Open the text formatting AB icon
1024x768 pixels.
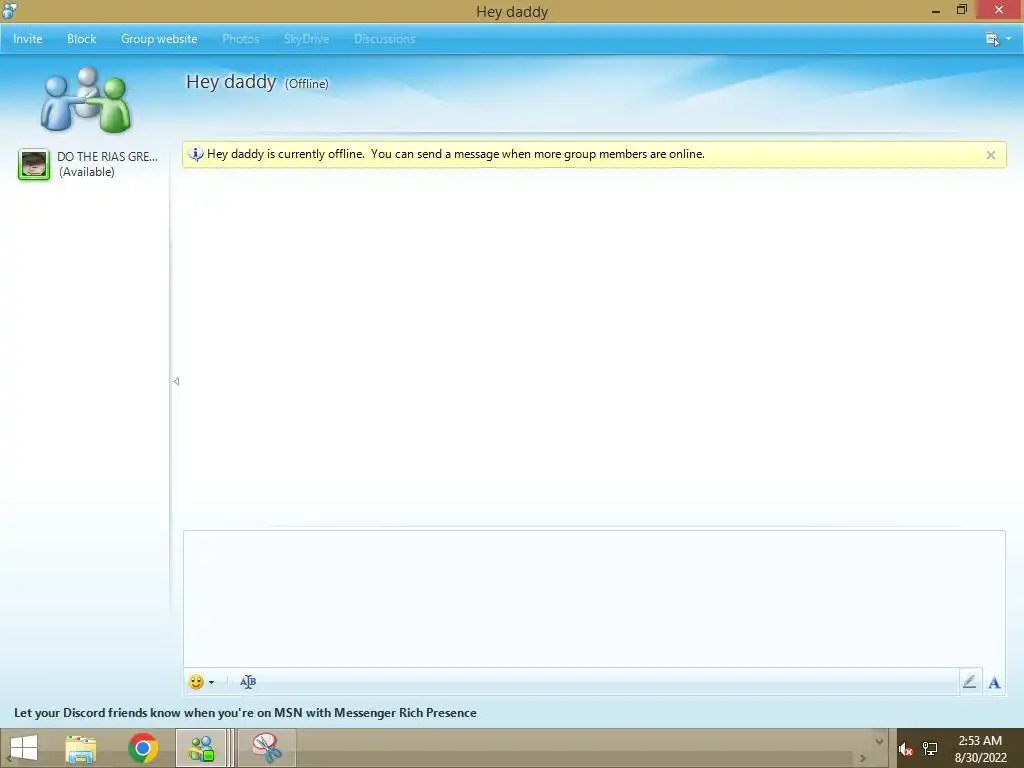pyautogui.click(x=248, y=682)
